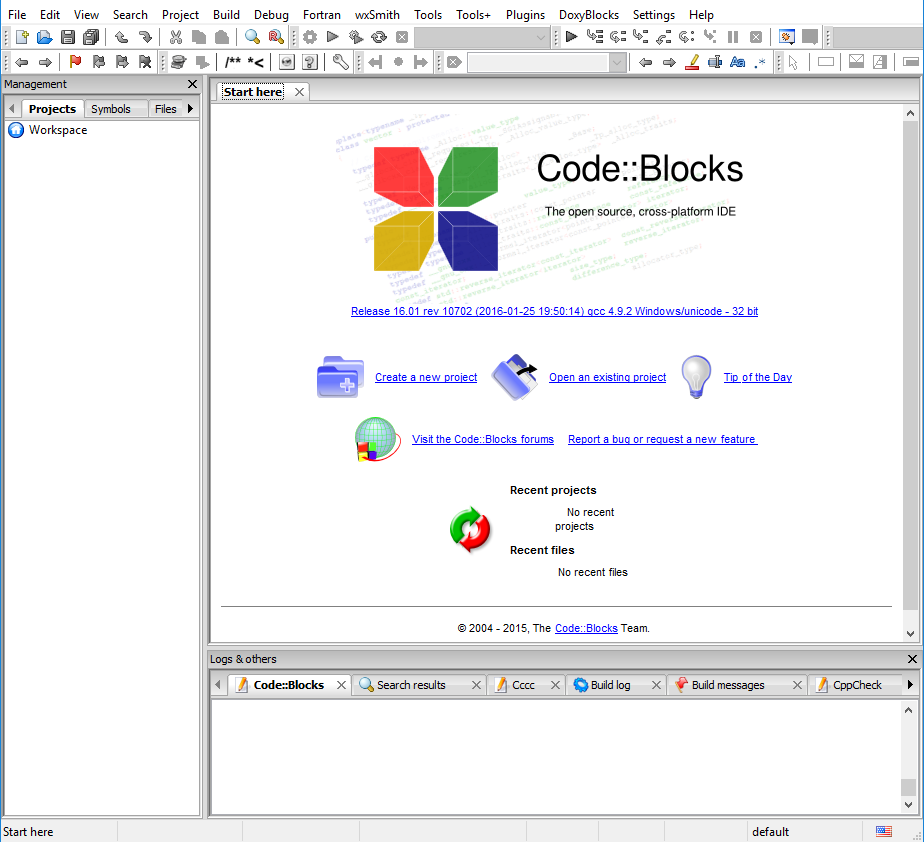The height and width of the screenshot is (842, 924).
Task: Toggle selected text highlight-only option
Action: click(x=715, y=62)
